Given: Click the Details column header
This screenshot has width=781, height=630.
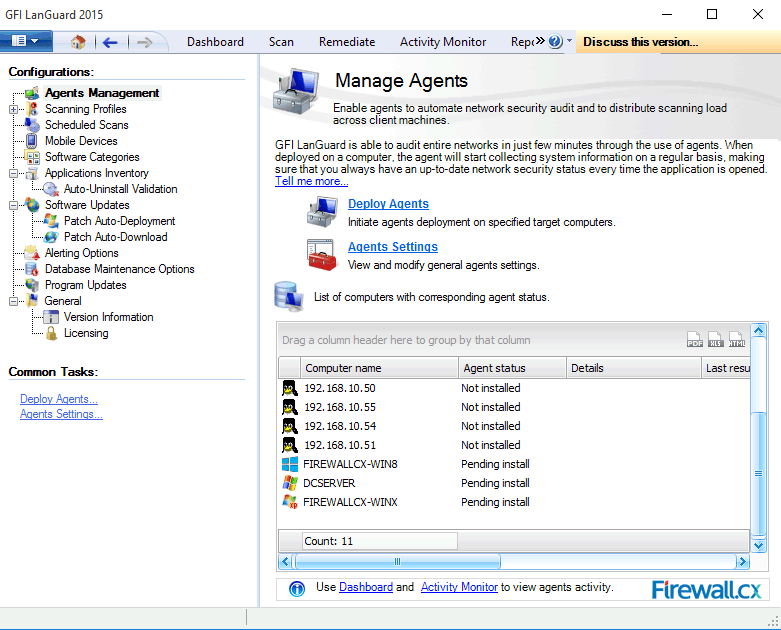Looking at the screenshot, I should click(x=634, y=368).
